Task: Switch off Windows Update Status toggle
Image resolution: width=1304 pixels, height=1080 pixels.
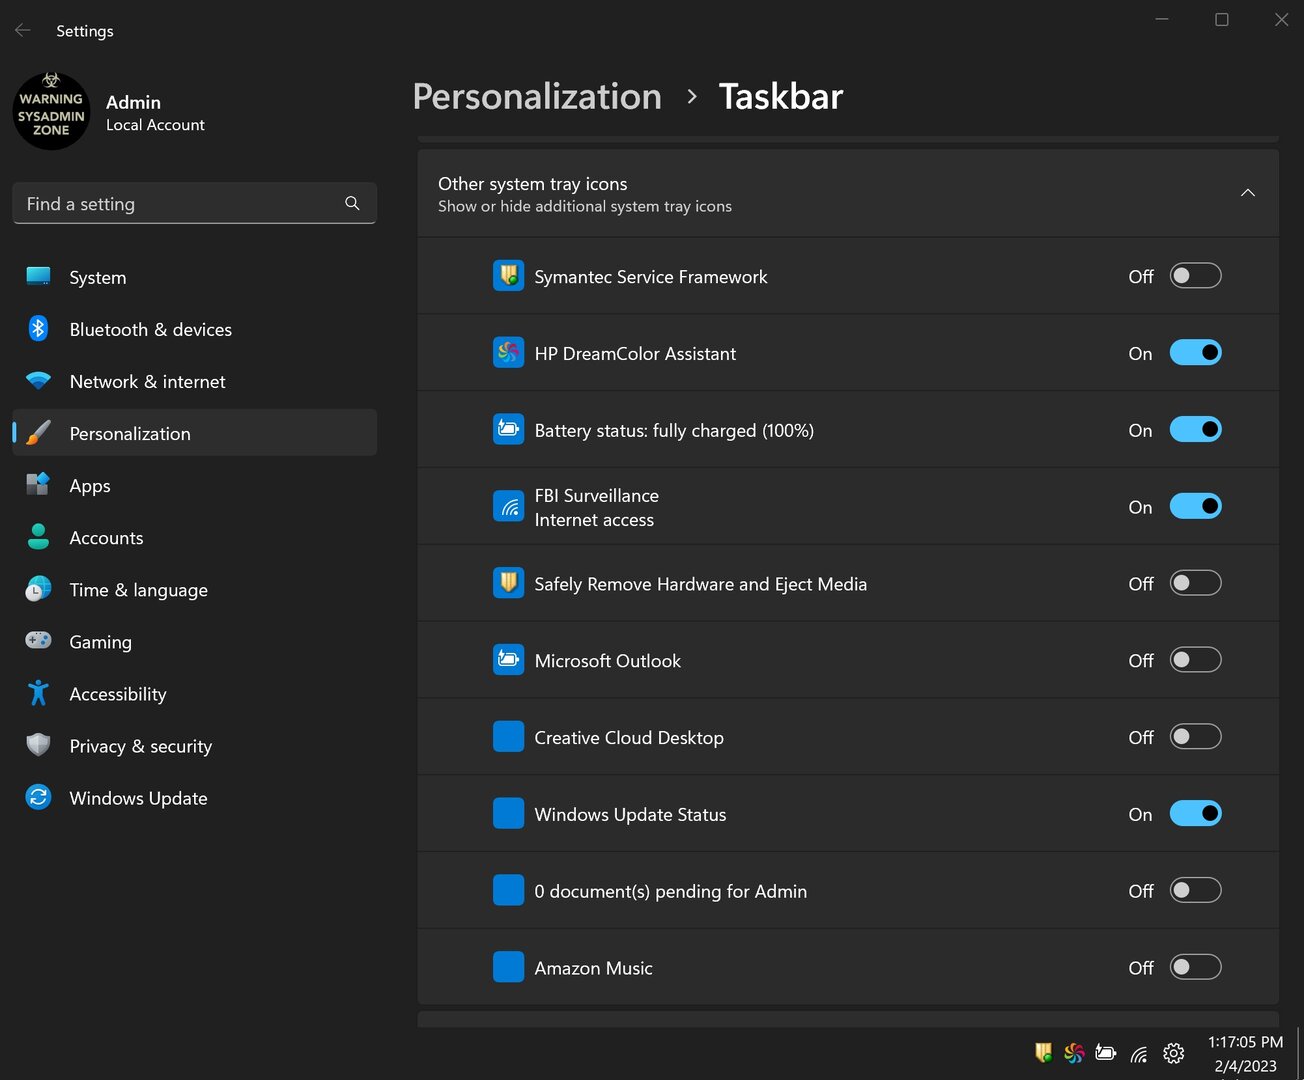Action: [1196, 814]
